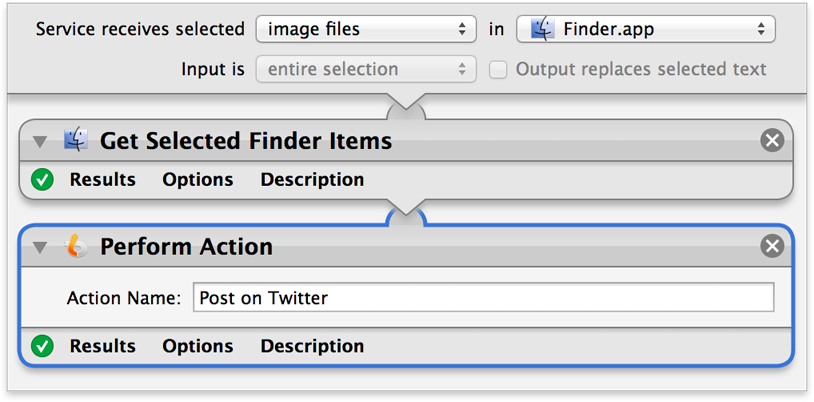Collapse the Get Selected Finder Items action
The width and height of the screenshot is (814, 402).
click(x=40, y=142)
